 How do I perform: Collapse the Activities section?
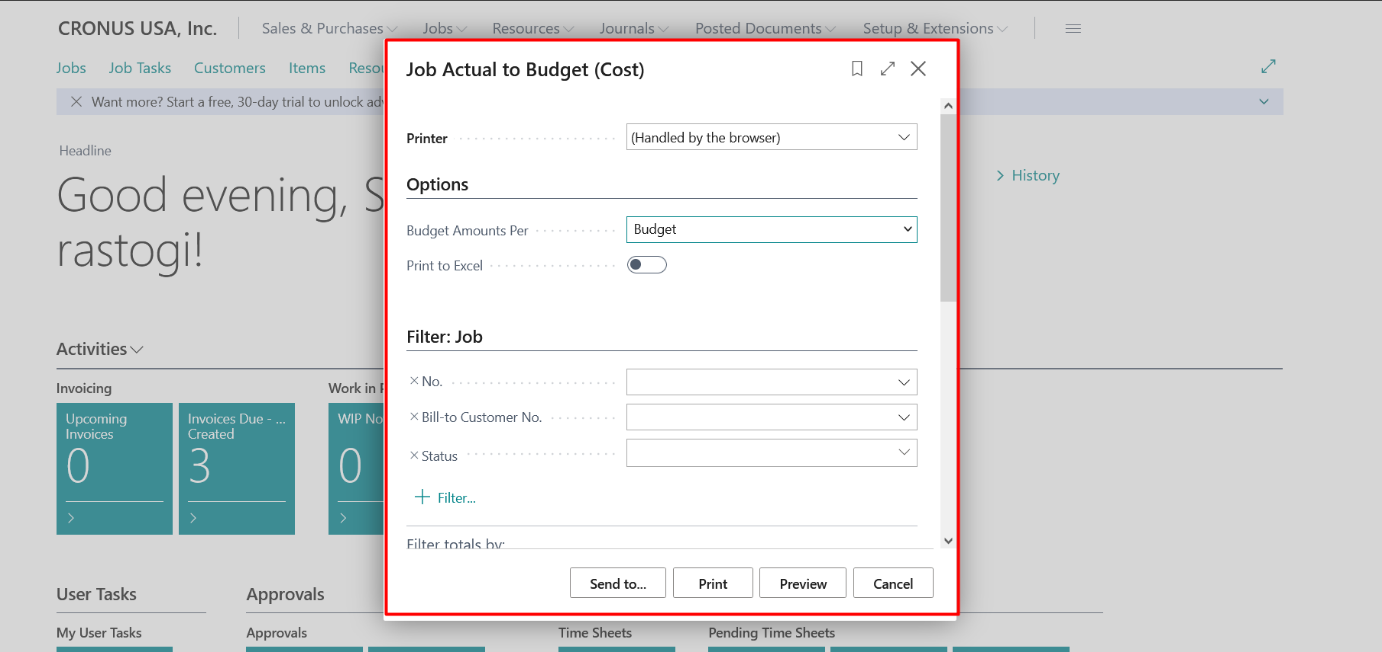pos(136,348)
